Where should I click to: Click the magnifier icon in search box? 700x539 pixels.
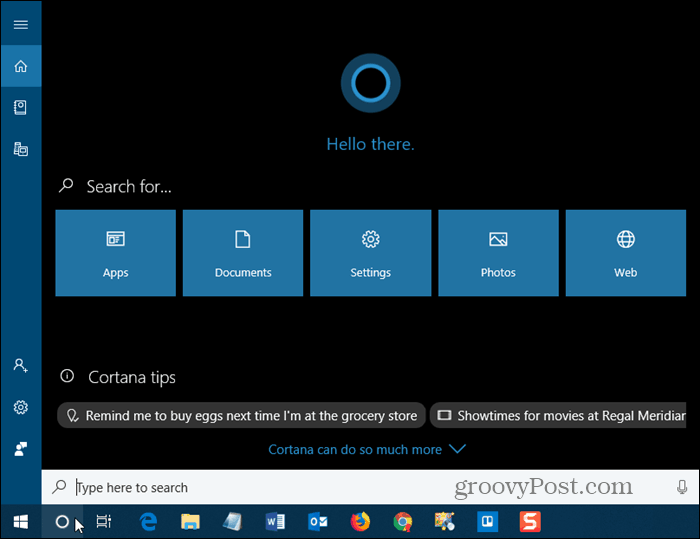tap(59, 487)
